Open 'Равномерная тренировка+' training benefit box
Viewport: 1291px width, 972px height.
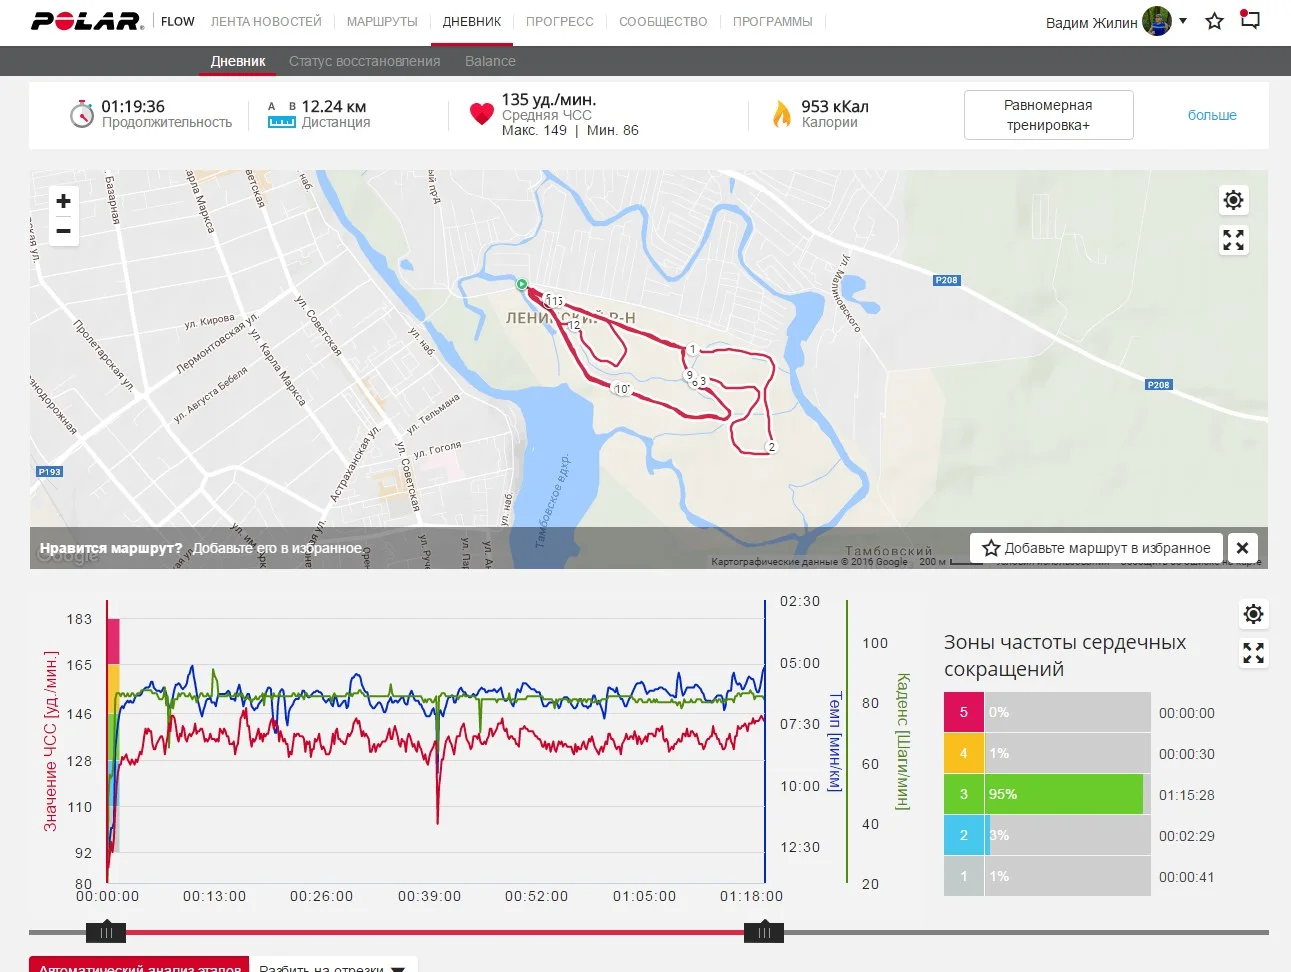[1048, 115]
